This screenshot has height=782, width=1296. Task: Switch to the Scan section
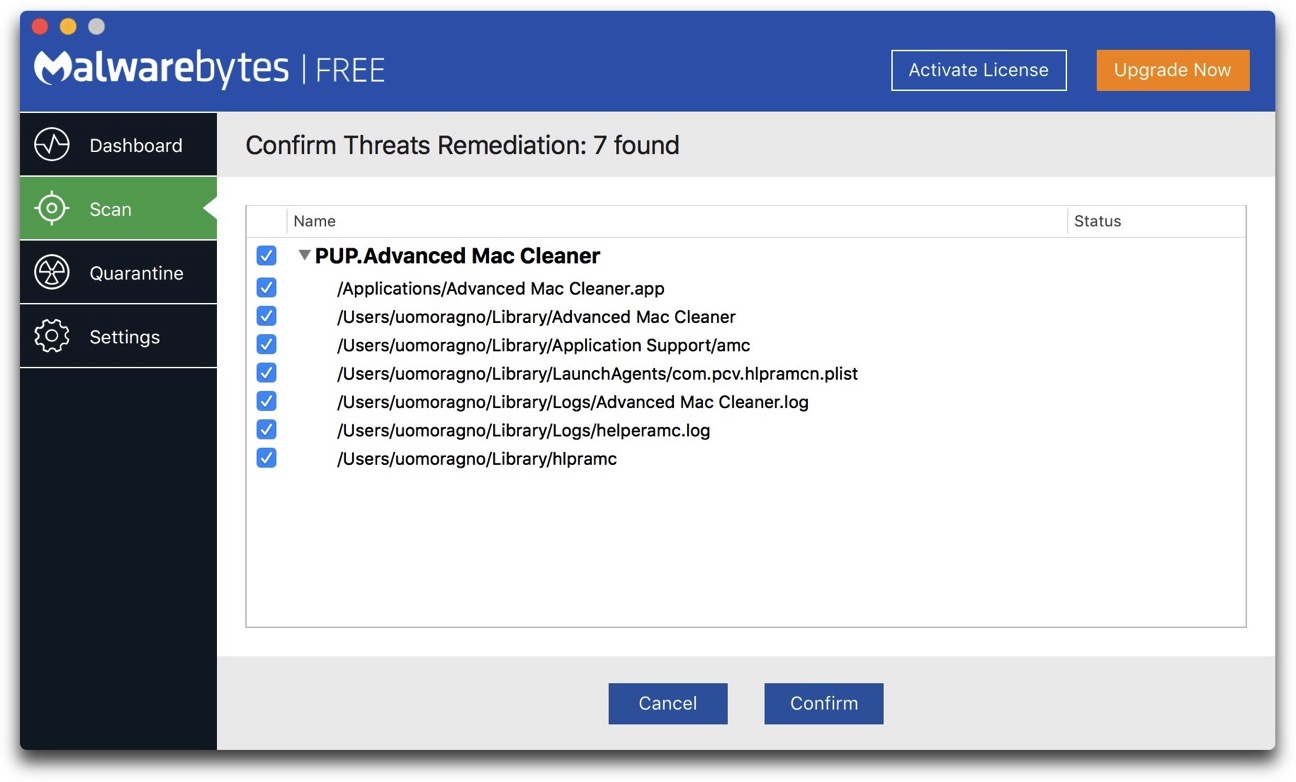[x=110, y=208]
